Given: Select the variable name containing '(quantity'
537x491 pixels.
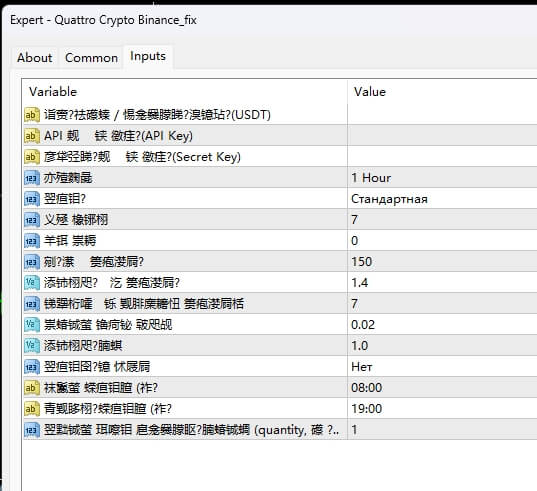Looking at the screenshot, I should [191, 430].
